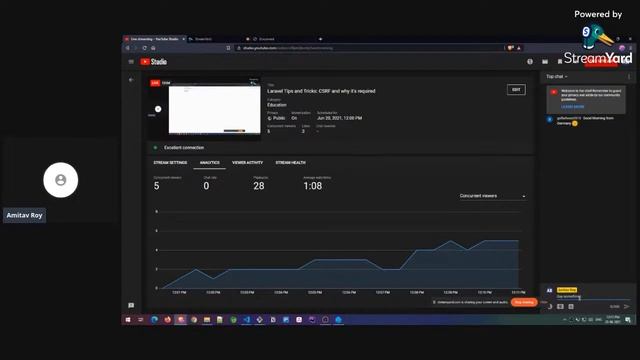Click the exit arrow in Studio's left sidebar

pos(131,80)
